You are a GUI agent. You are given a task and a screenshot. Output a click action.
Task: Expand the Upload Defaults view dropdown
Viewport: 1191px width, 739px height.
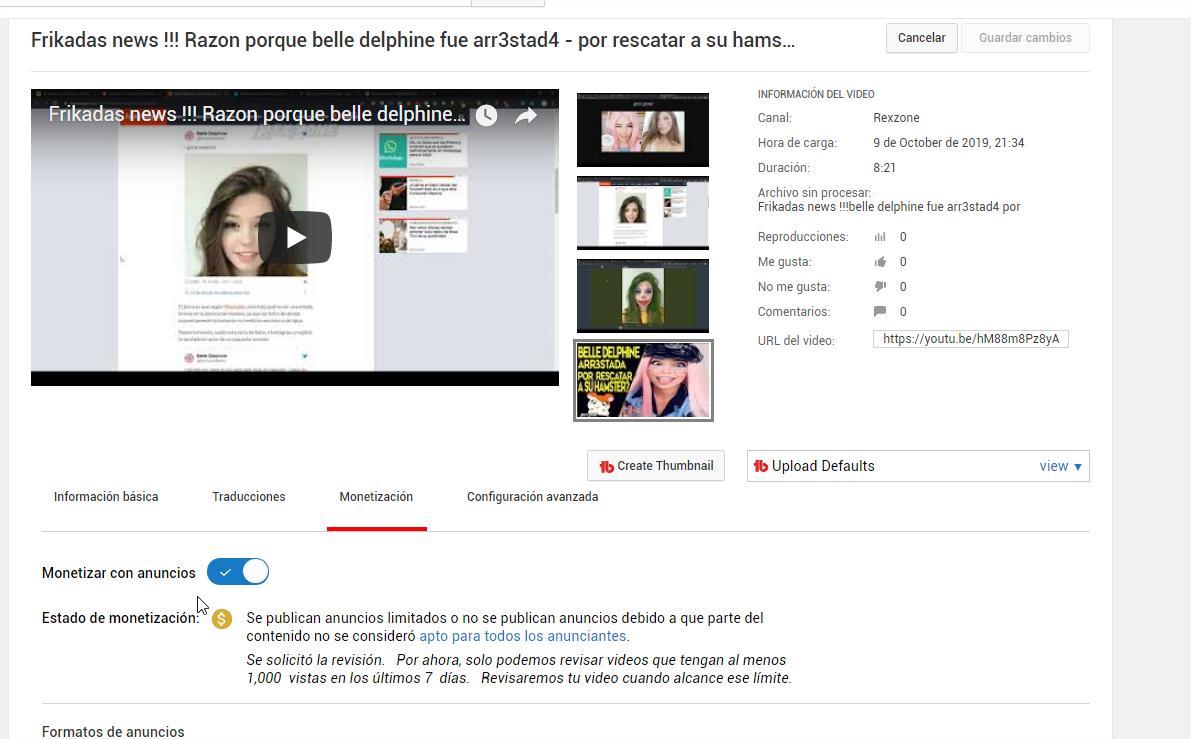point(1060,466)
